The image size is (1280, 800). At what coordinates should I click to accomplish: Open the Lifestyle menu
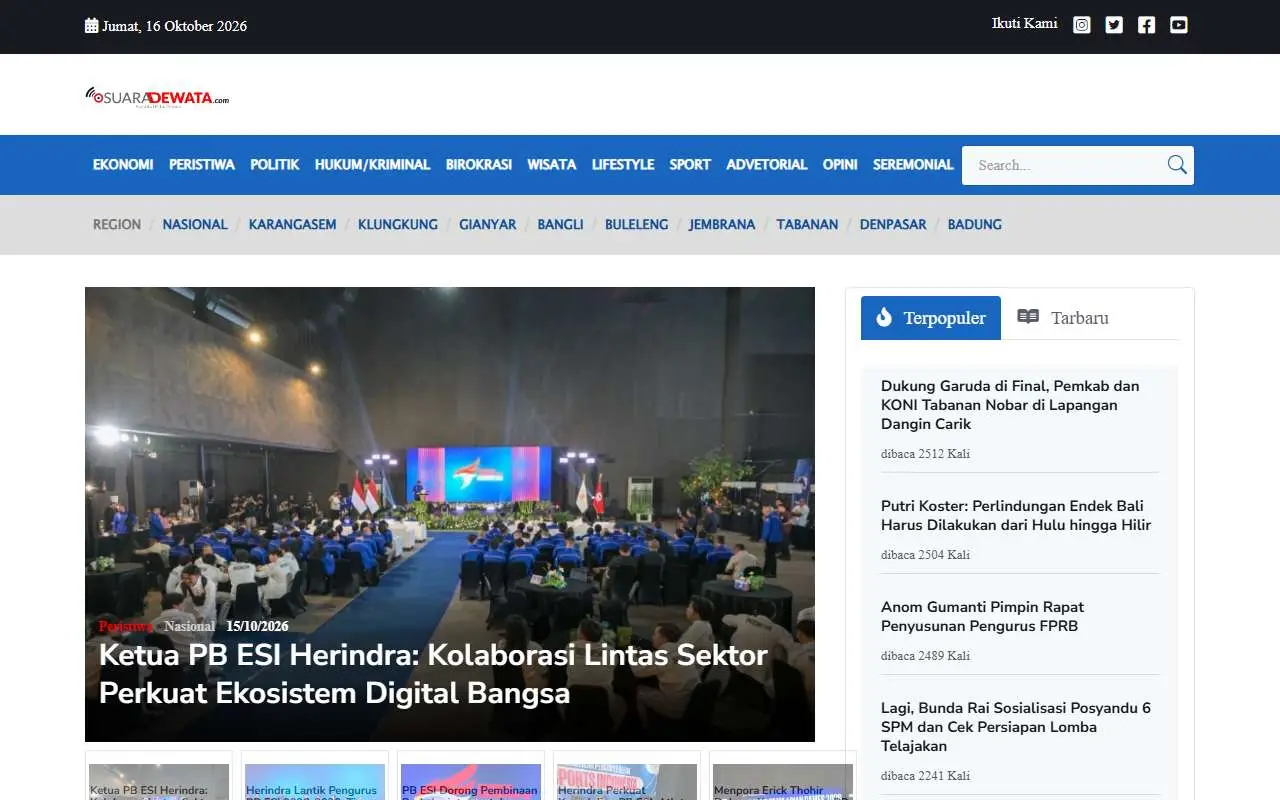point(623,165)
